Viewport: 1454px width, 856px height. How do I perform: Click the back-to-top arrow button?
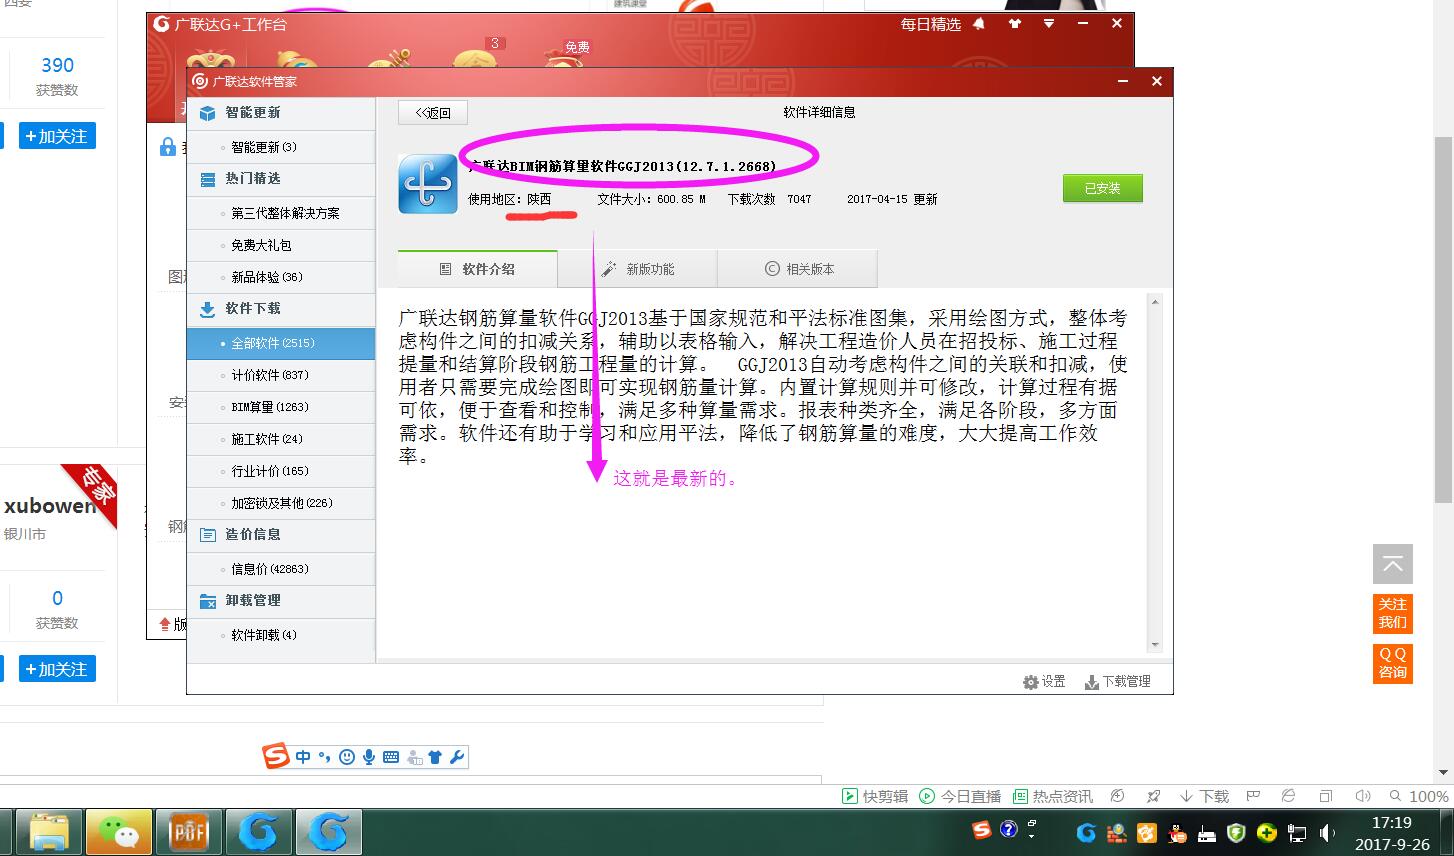[1392, 565]
